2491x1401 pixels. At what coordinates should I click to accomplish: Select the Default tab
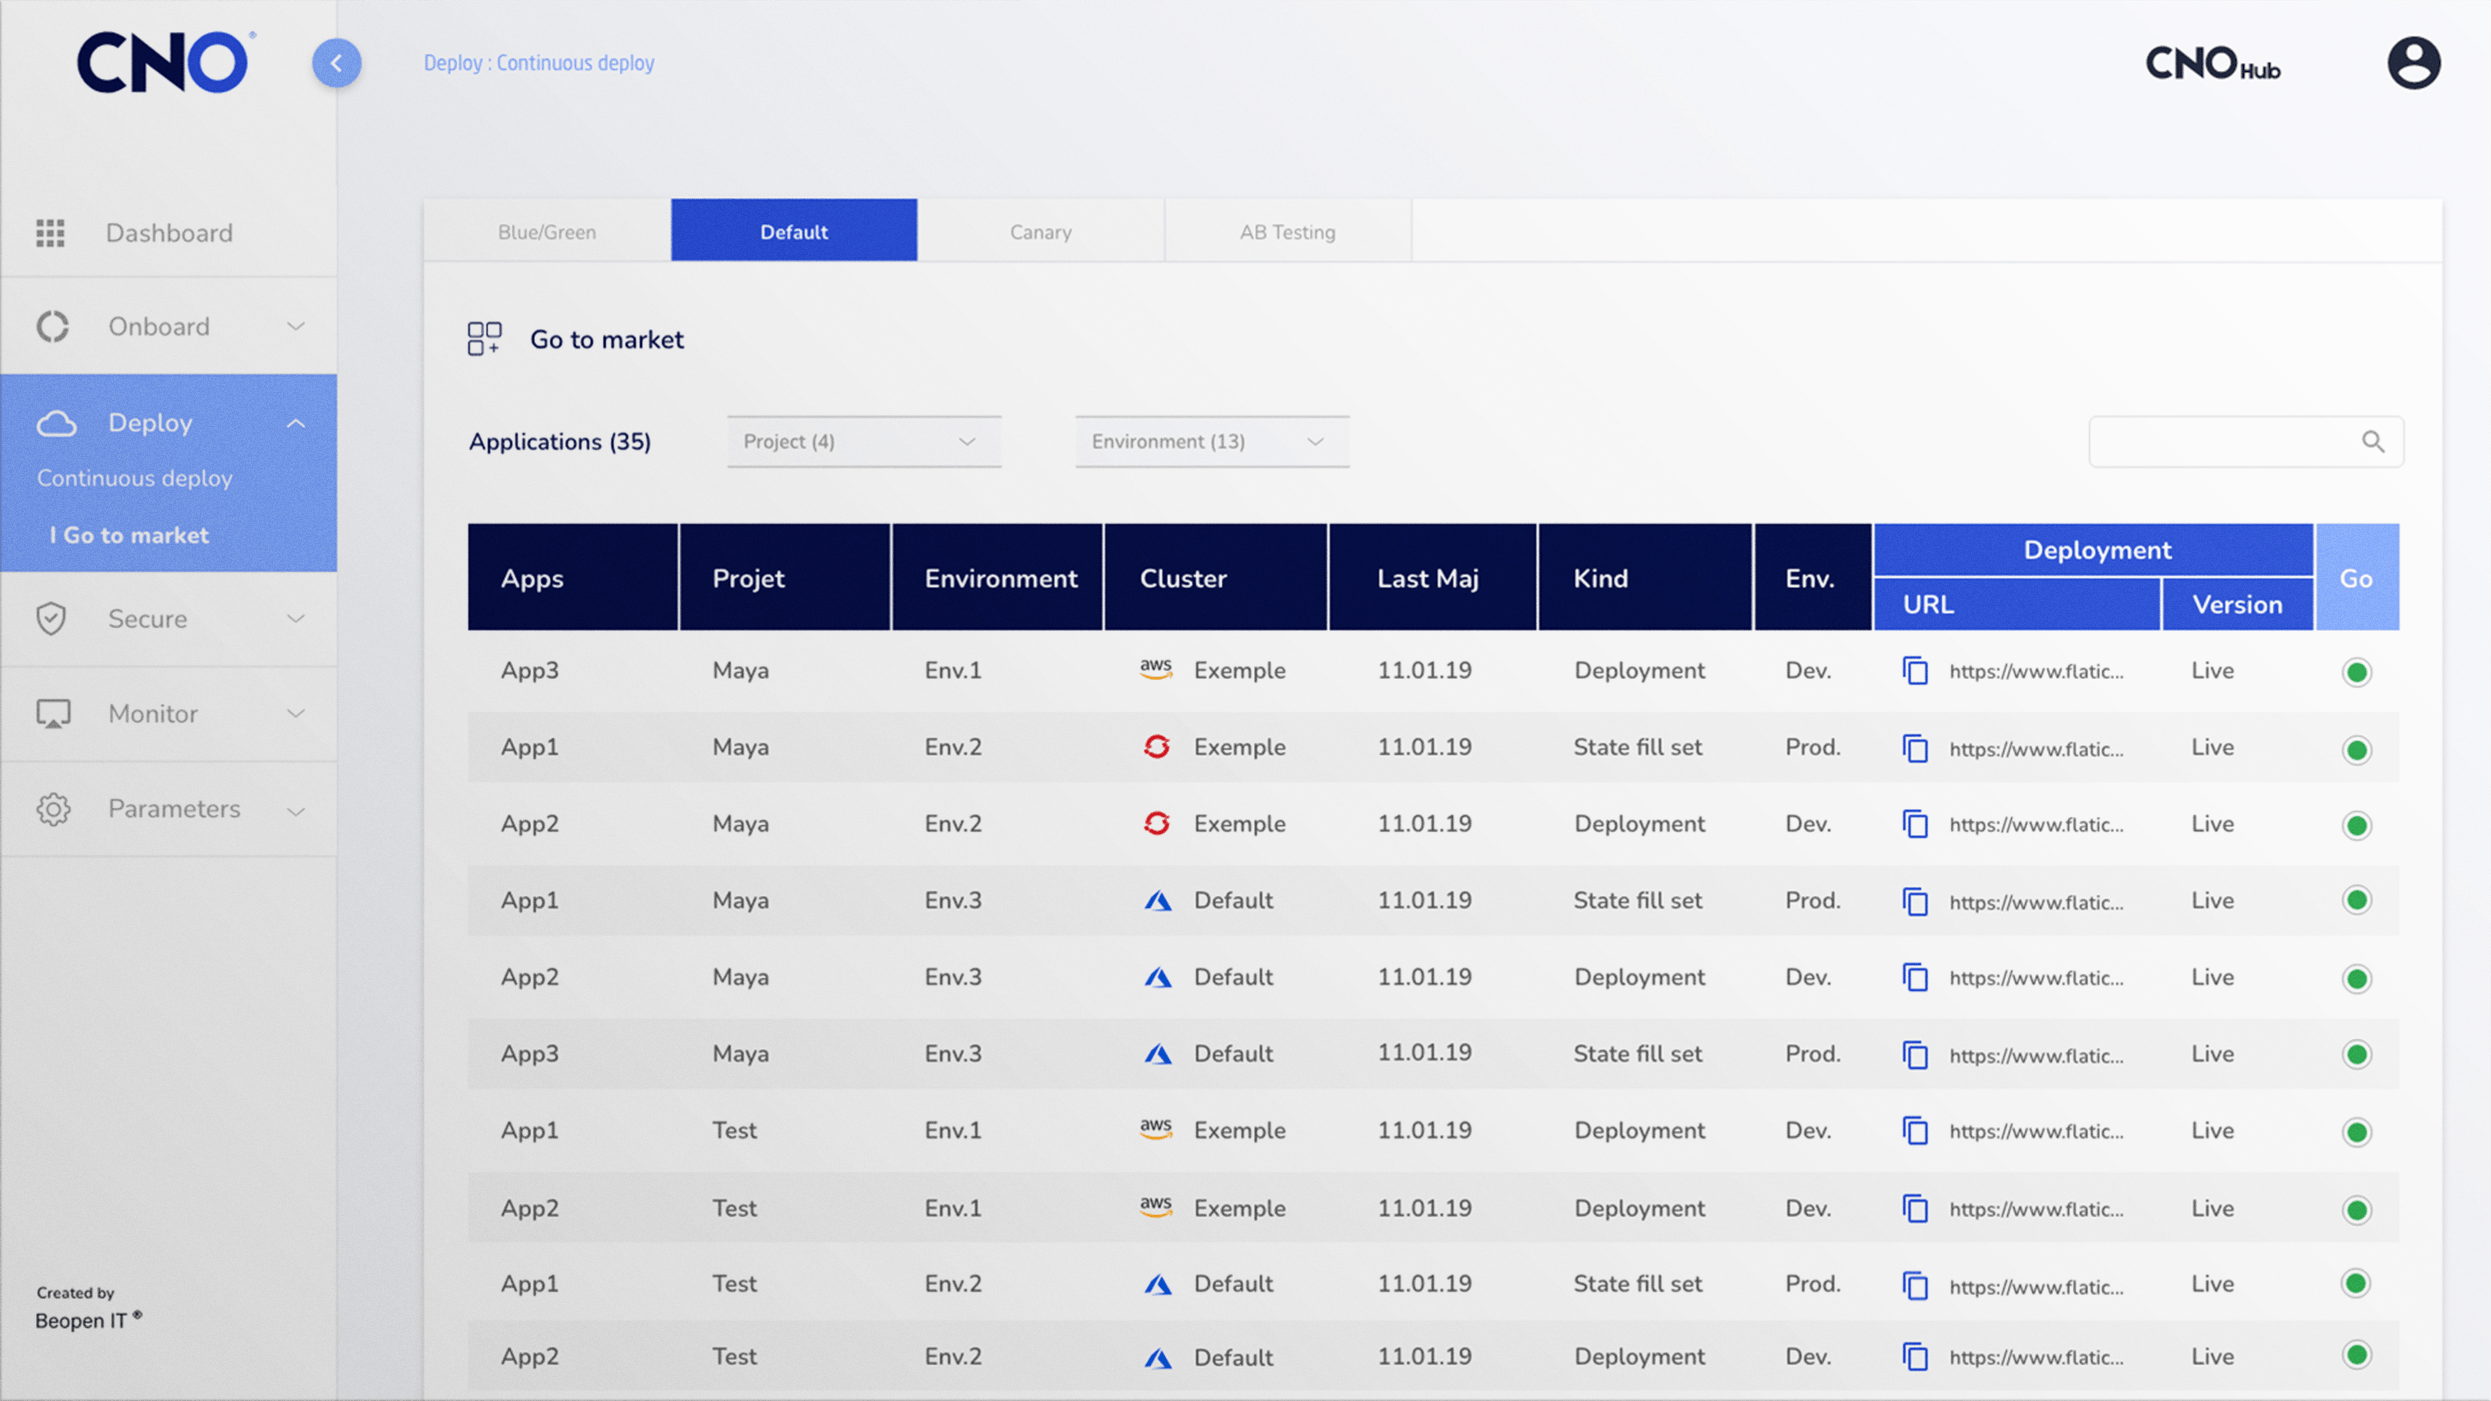794,231
